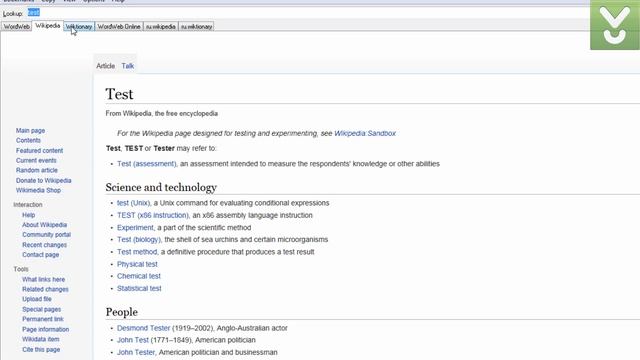This screenshot has height=360, width=640.
Task: Open Page information link
Action: coord(45,329)
